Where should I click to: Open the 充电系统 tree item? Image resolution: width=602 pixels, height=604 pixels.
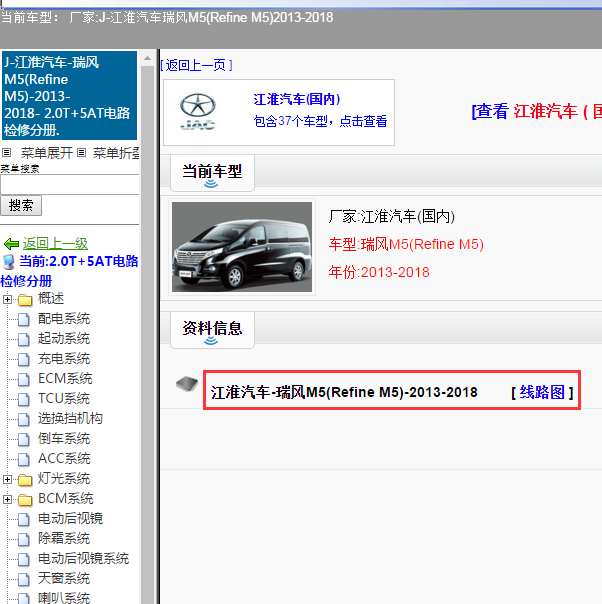tap(64, 359)
